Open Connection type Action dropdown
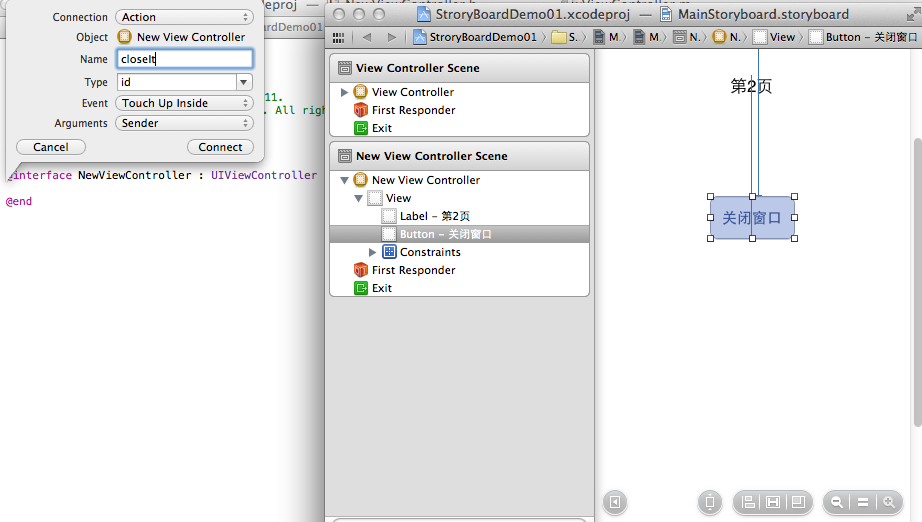 (184, 17)
